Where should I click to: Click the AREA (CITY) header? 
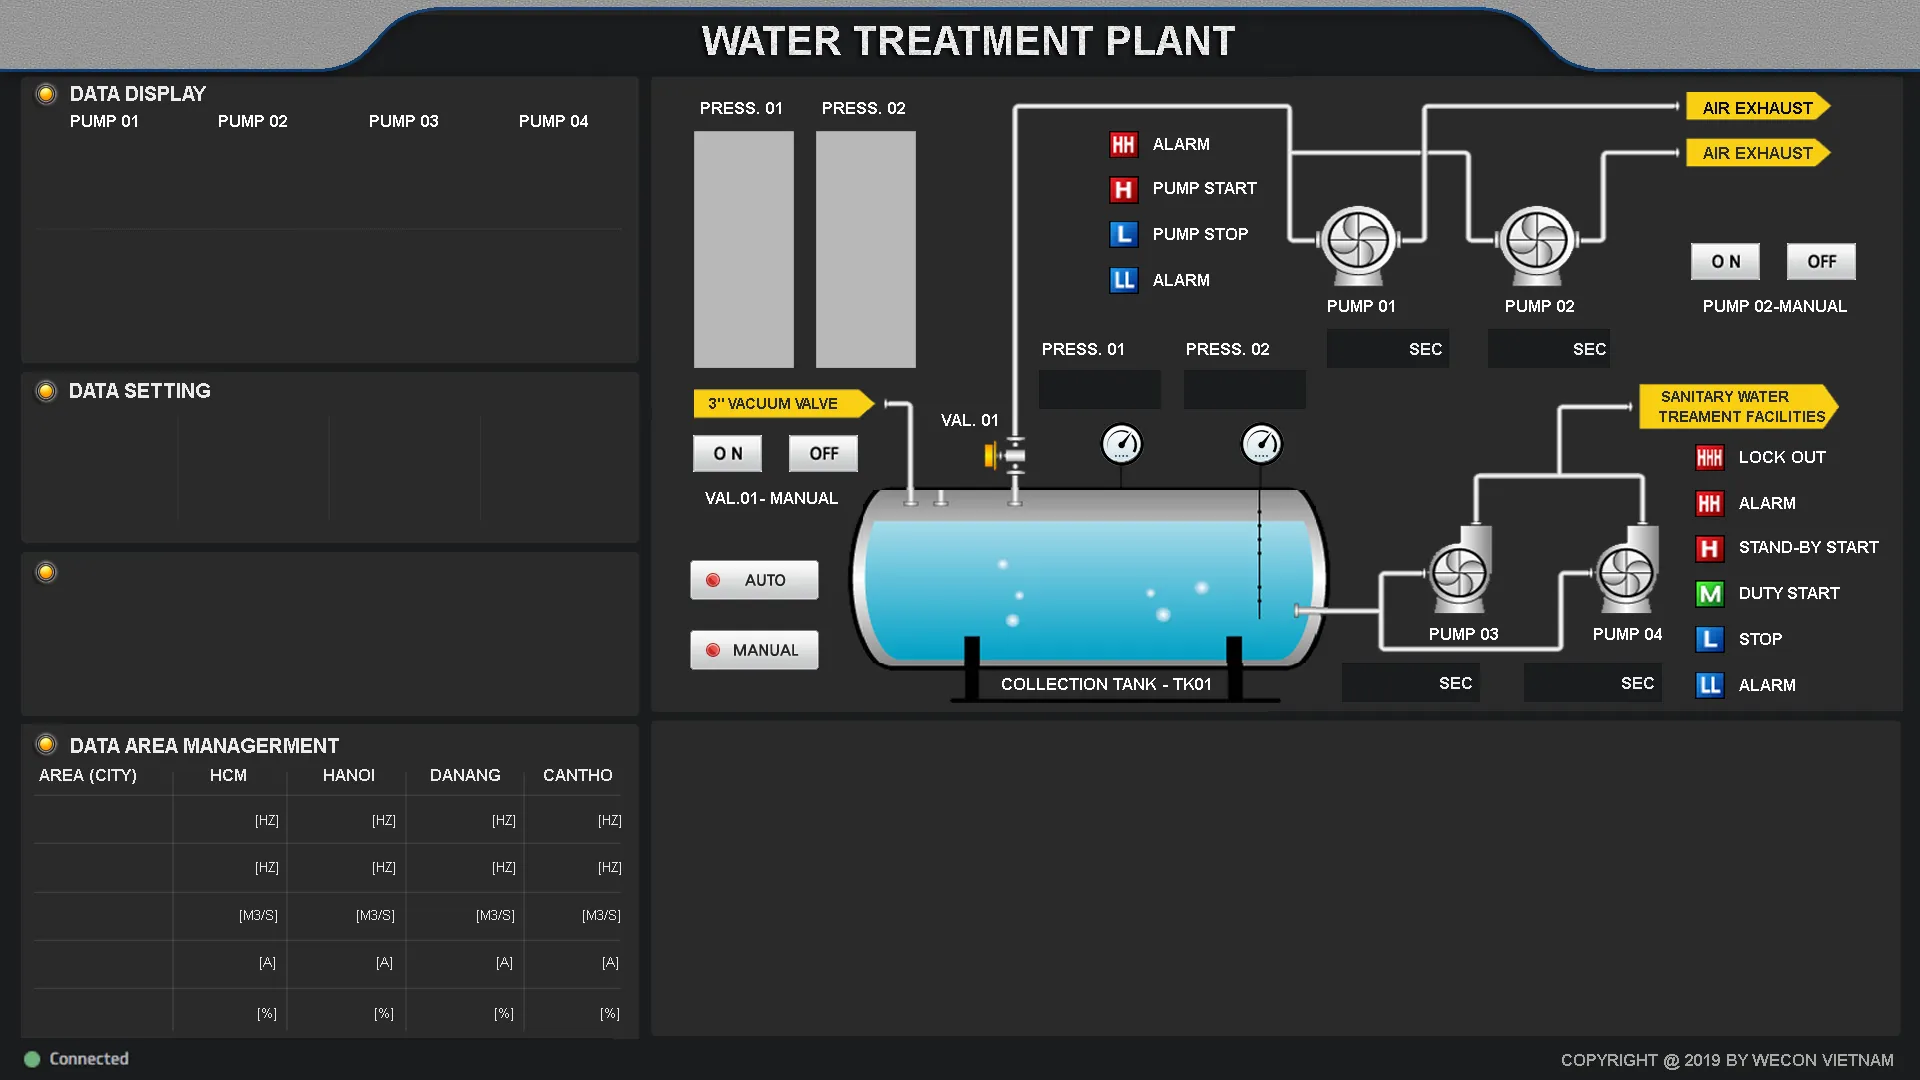pyautogui.click(x=88, y=775)
